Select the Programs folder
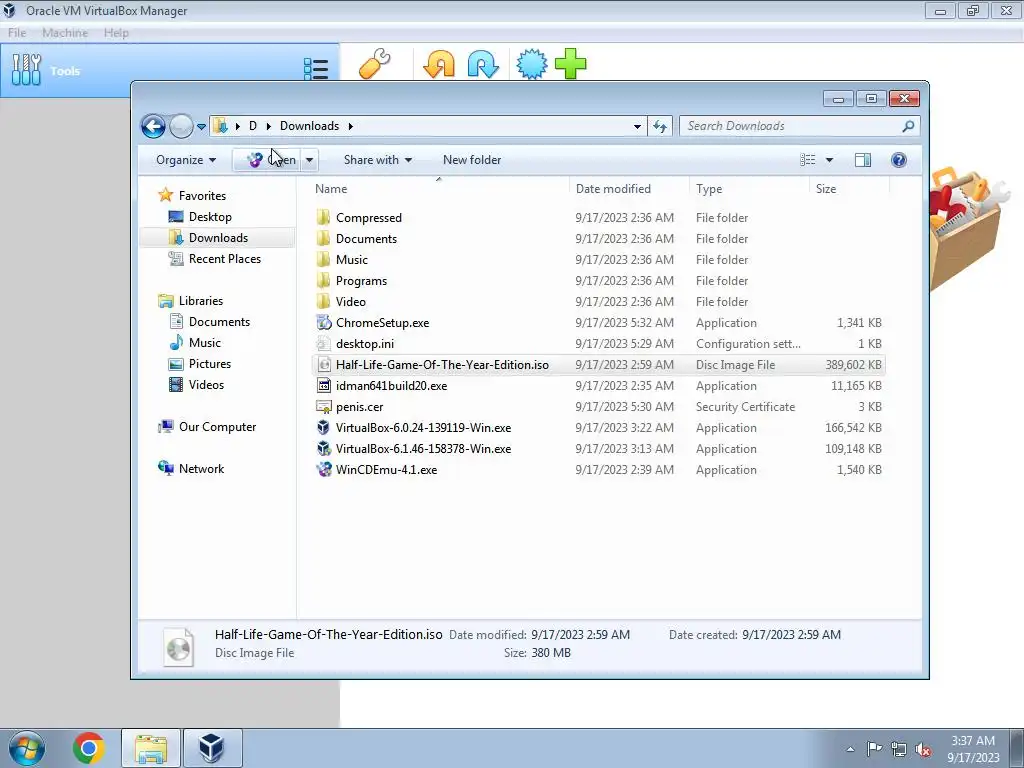Image resolution: width=1024 pixels, height=768 pixels. tap(361, 281)
